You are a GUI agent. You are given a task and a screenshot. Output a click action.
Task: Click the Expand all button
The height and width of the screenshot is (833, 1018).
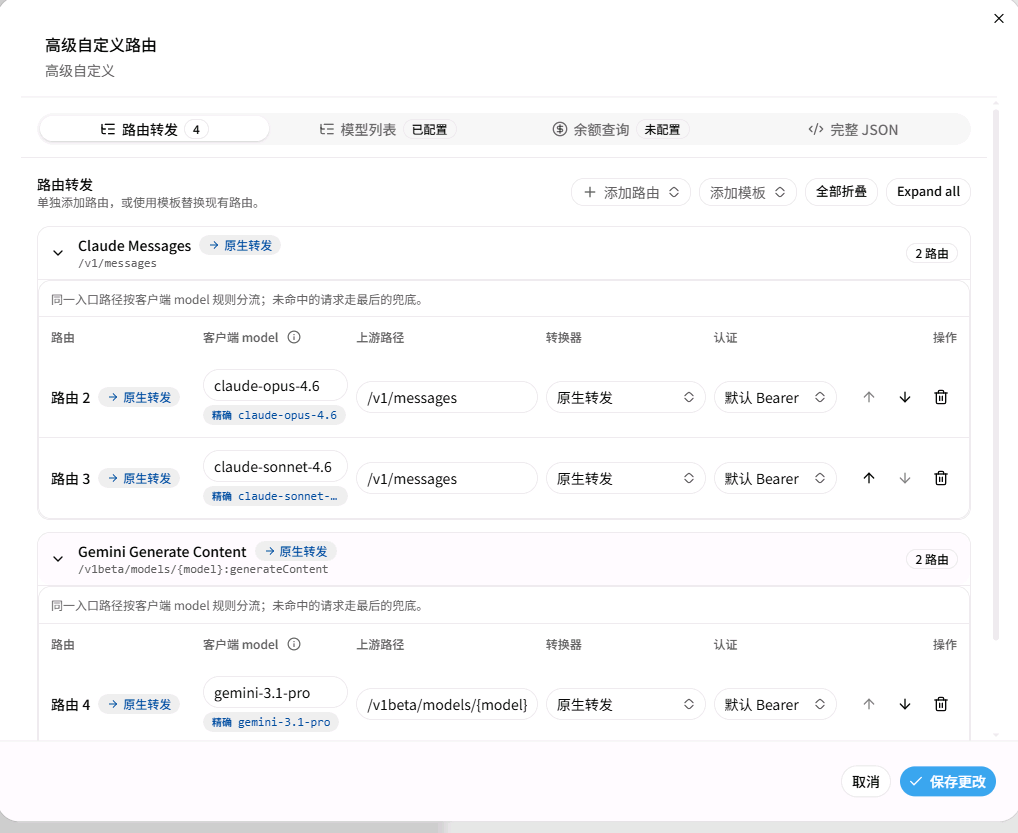click(928, 192)
